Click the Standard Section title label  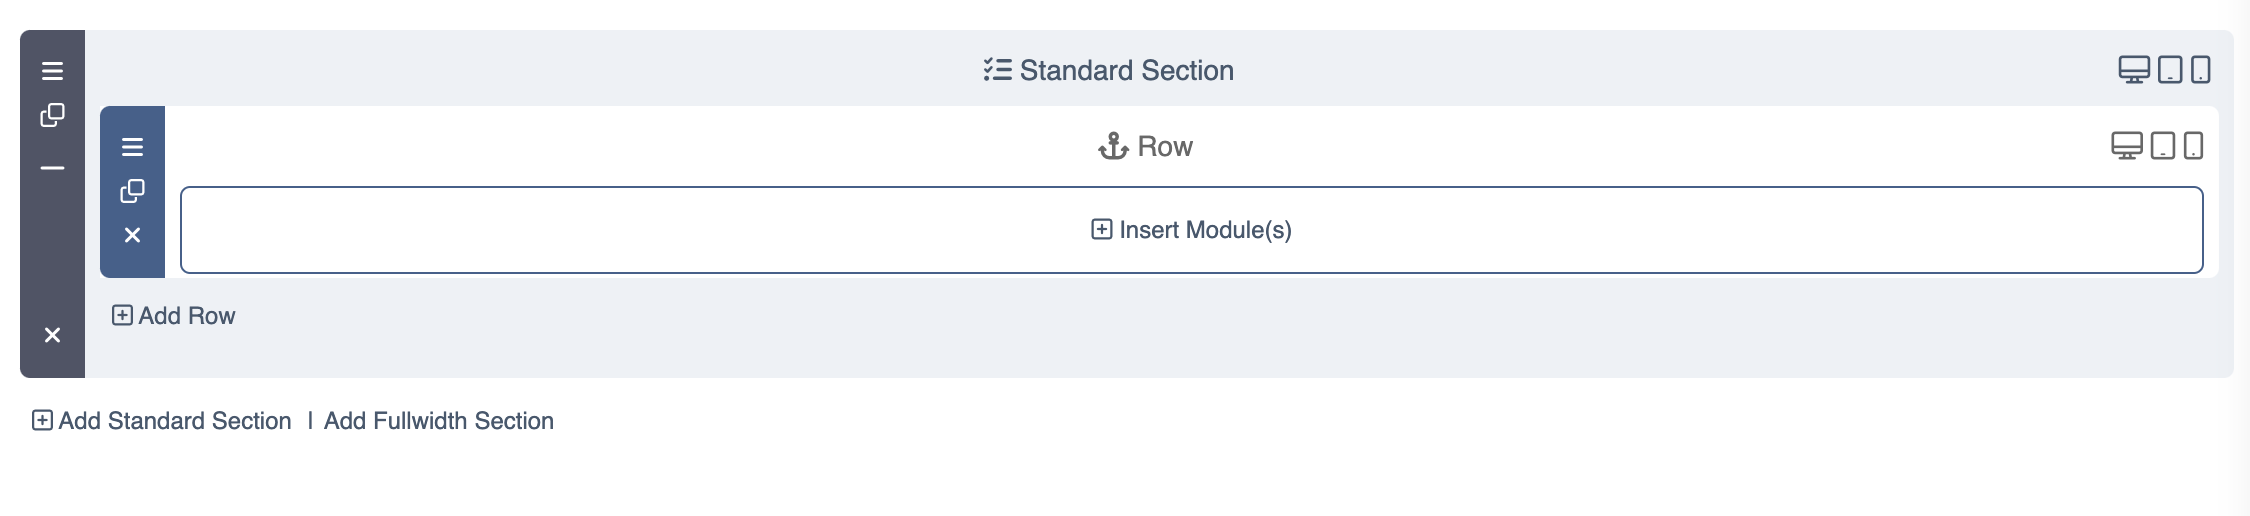coord(1127,71)
